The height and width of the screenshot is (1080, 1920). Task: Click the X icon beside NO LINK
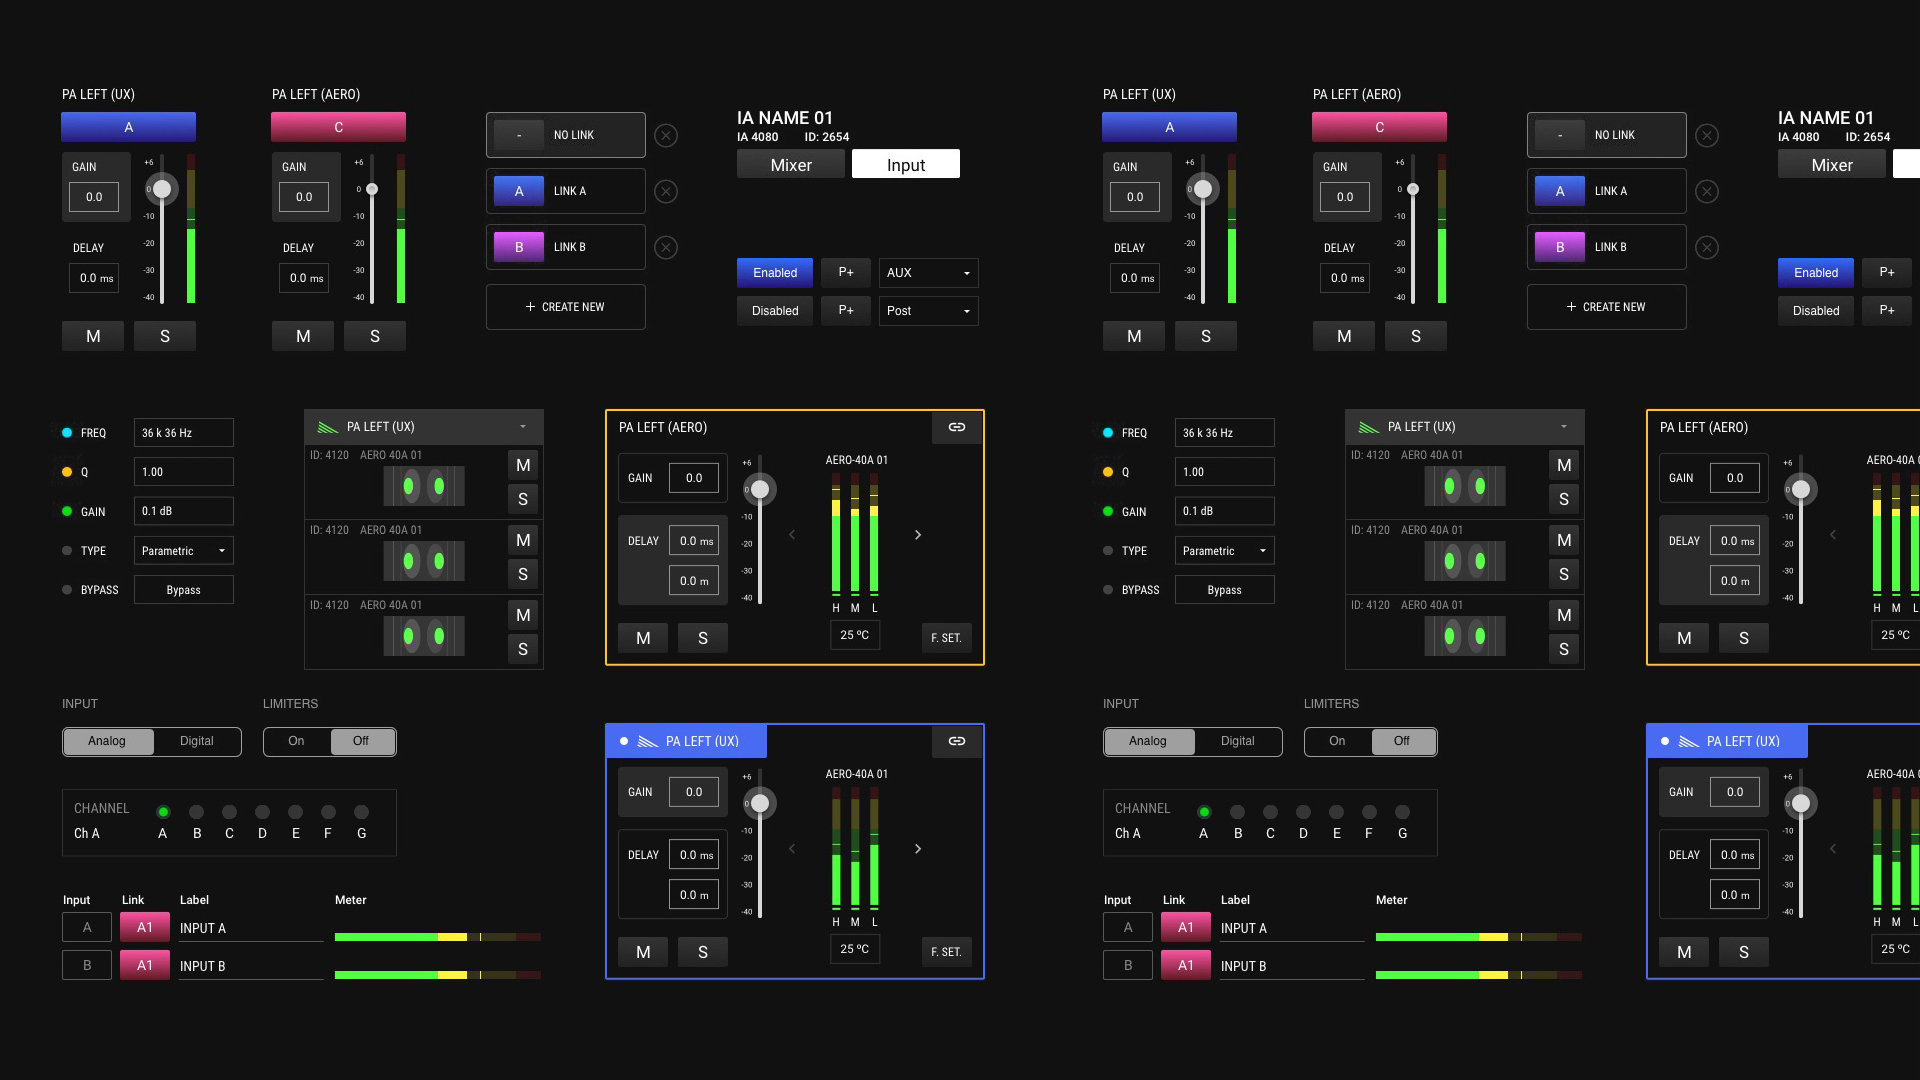tap(666, 135)
